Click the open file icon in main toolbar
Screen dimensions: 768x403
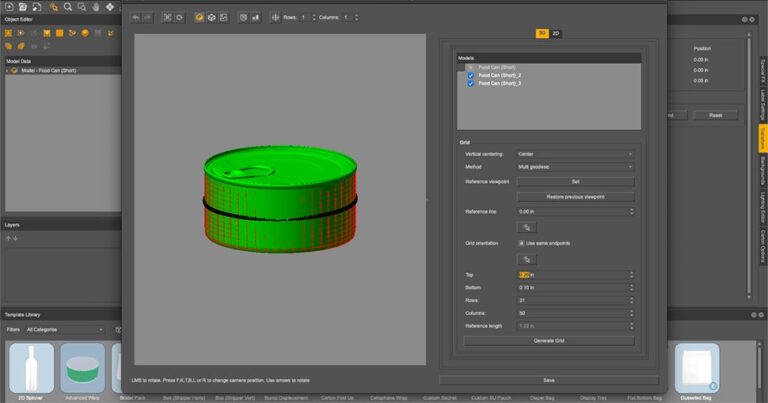point(23,7)
